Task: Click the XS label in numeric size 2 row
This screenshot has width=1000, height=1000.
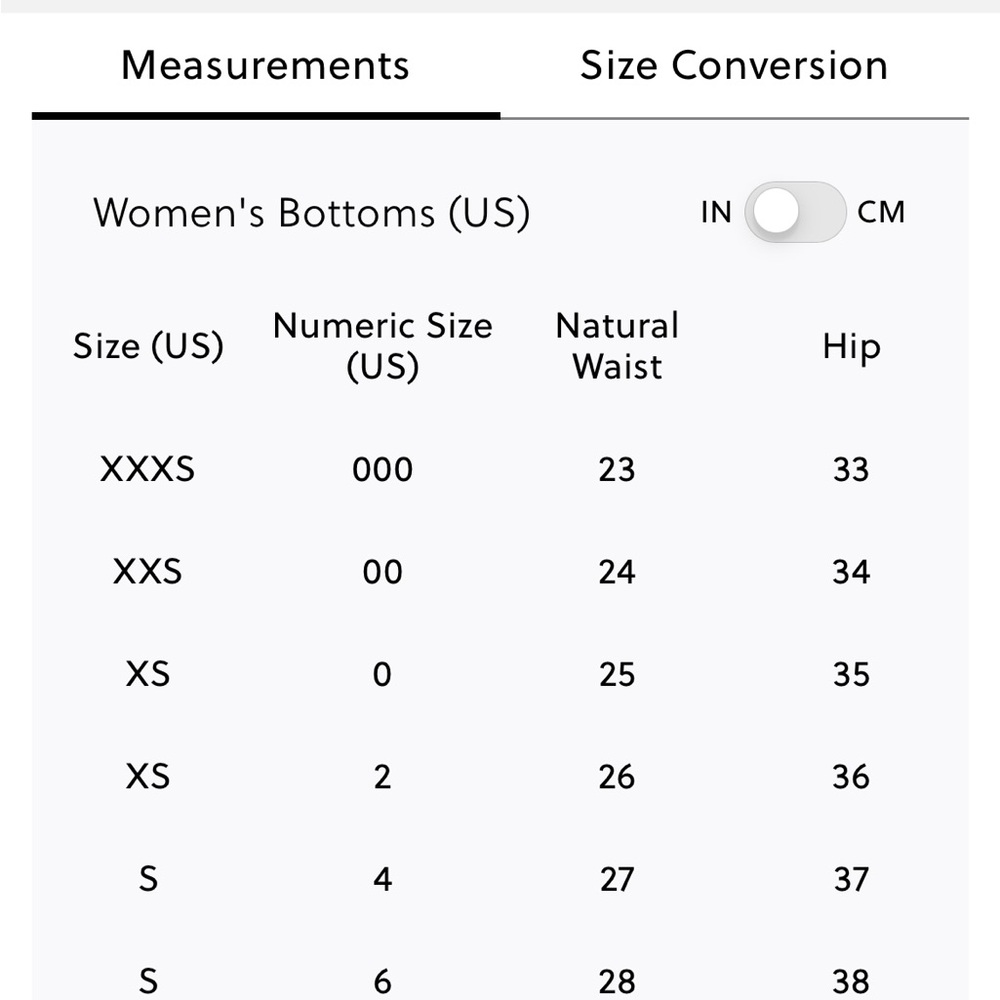Action: click(x=148, y=777)
